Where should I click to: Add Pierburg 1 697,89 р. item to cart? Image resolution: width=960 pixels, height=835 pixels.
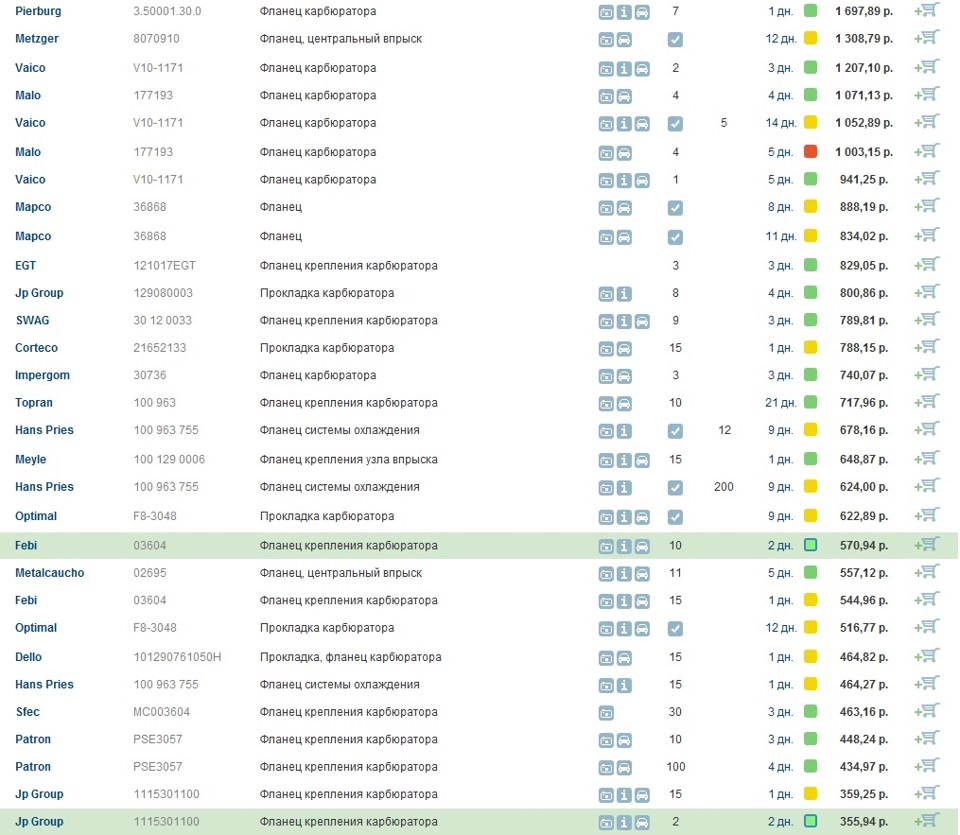tap(927, 10)
